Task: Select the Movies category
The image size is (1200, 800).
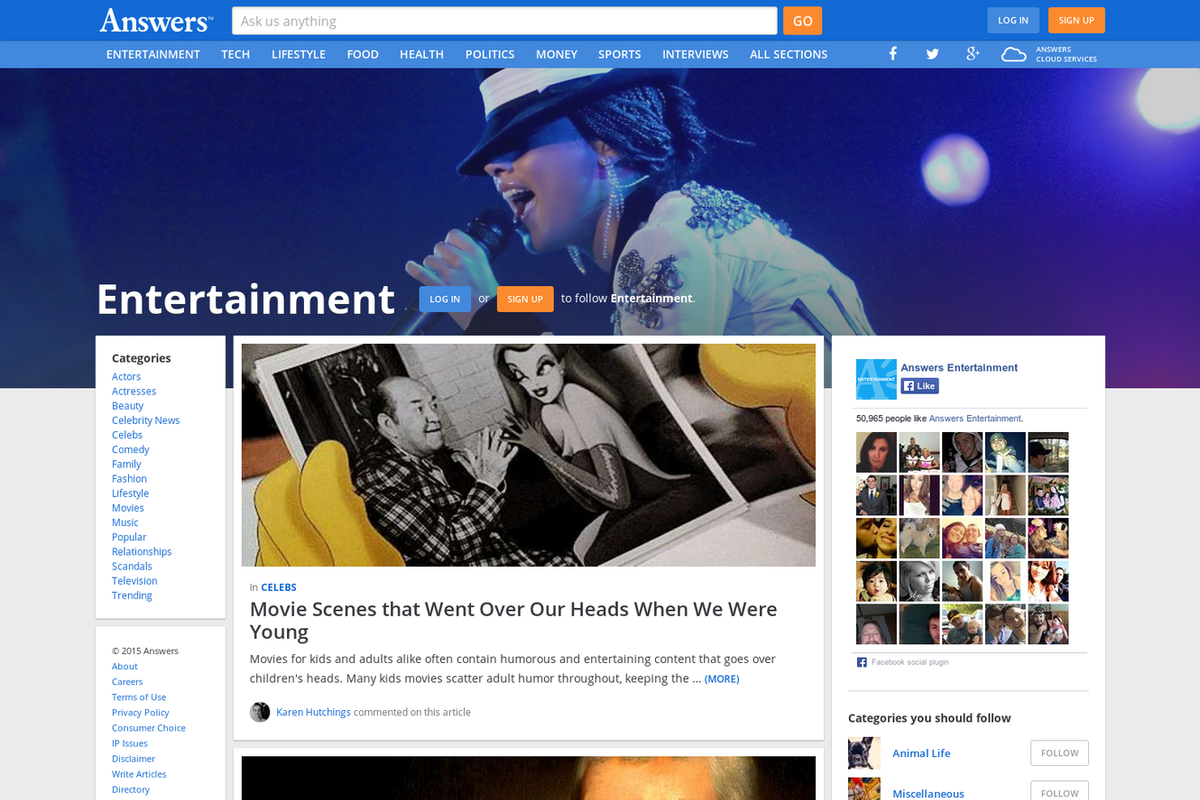Action: (128, 508)
